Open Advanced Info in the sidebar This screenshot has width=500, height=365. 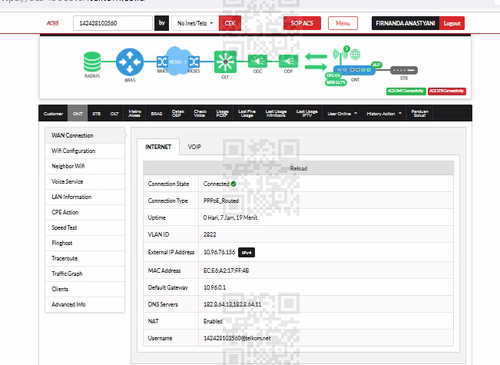[x=85, y=304]
